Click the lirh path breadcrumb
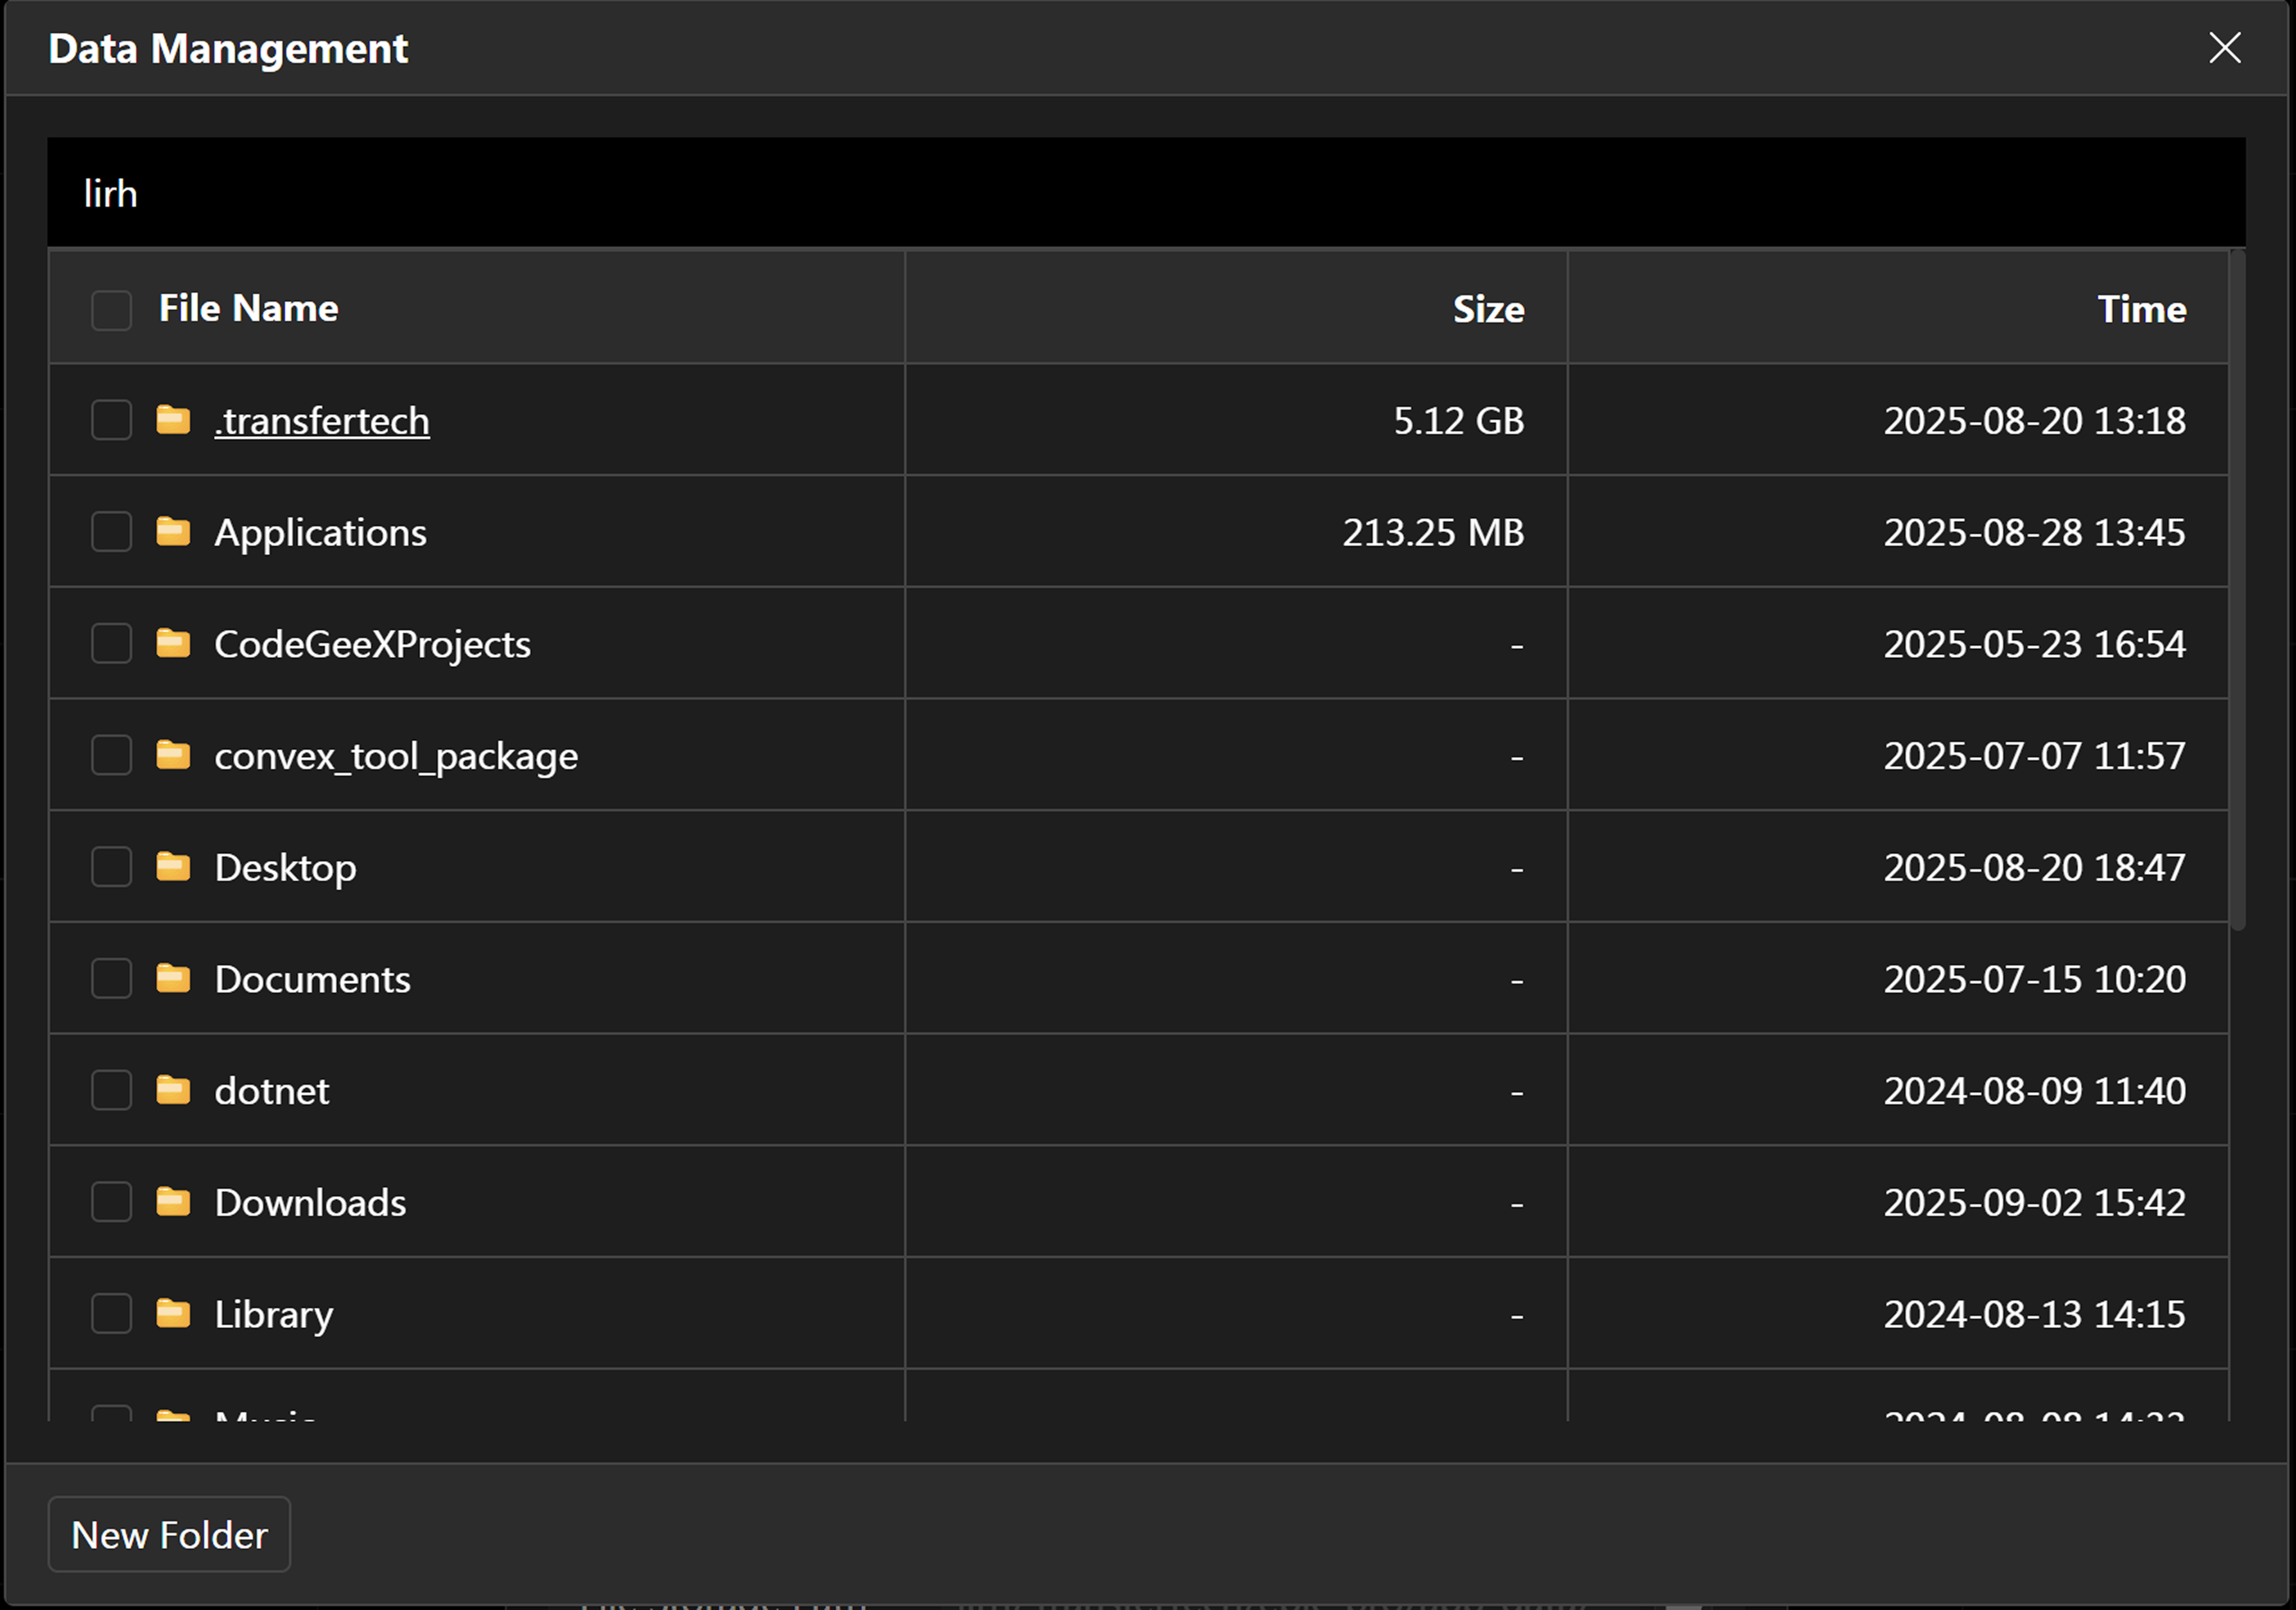2296x1610 pixels. 110,194
